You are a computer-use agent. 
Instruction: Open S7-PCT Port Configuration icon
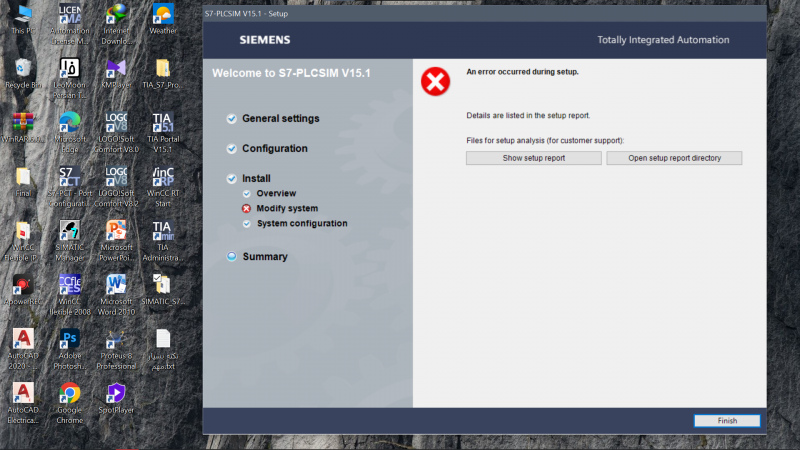point(69,187)
